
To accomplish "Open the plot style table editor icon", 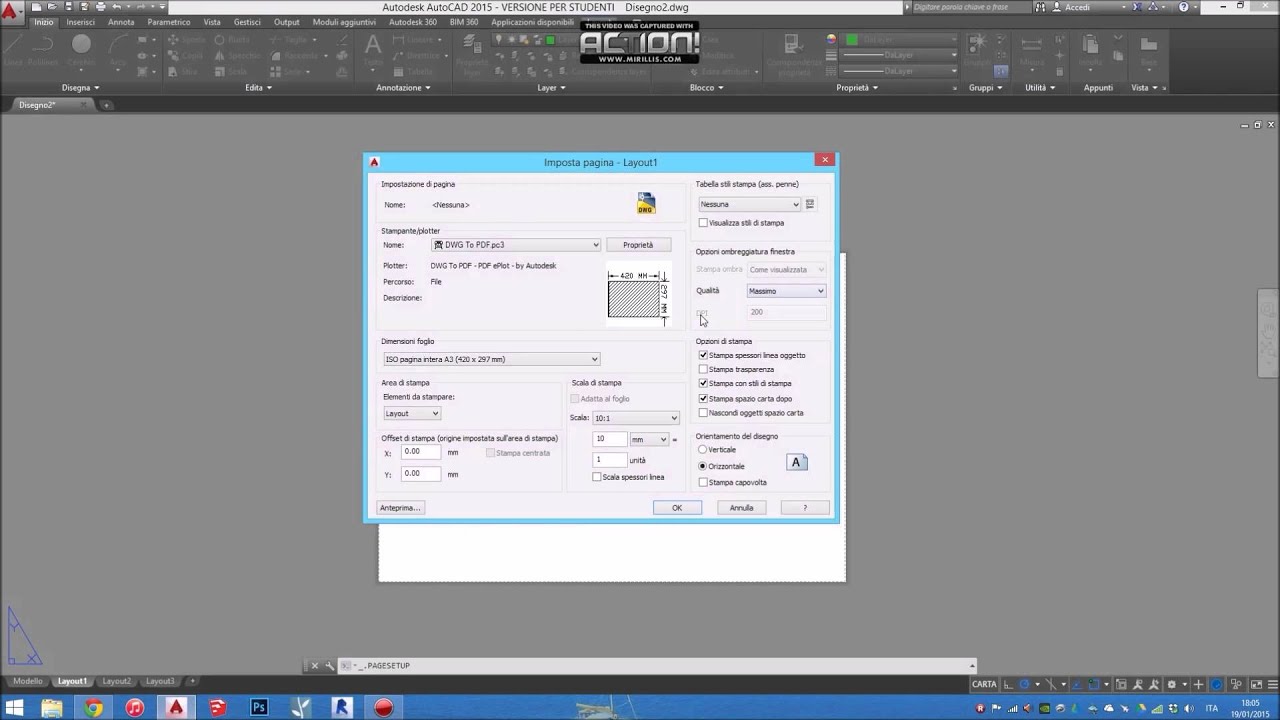I will 810,204.
